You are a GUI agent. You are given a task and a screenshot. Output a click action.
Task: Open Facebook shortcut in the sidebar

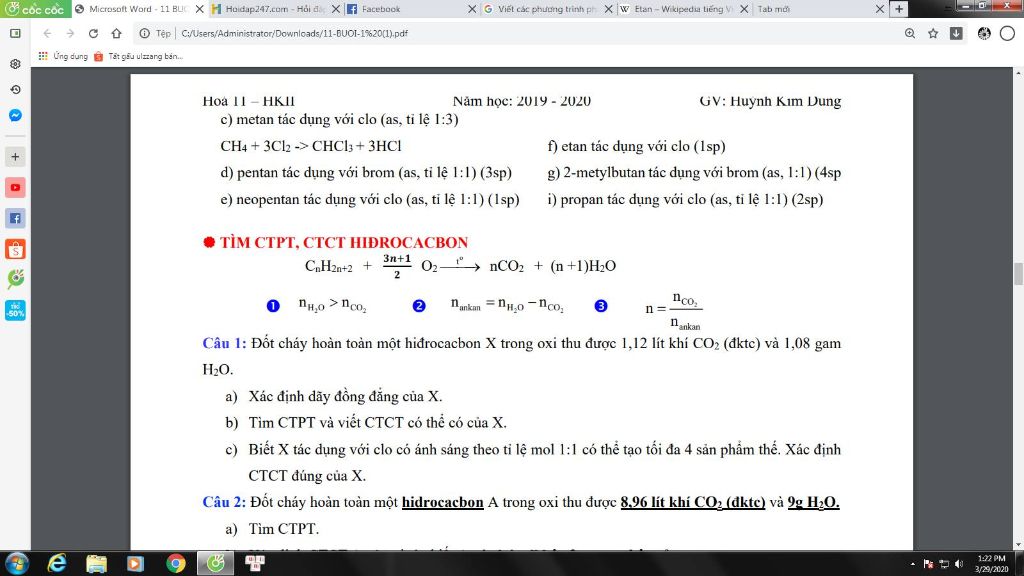pyautogui.click(x=15, y=218)
